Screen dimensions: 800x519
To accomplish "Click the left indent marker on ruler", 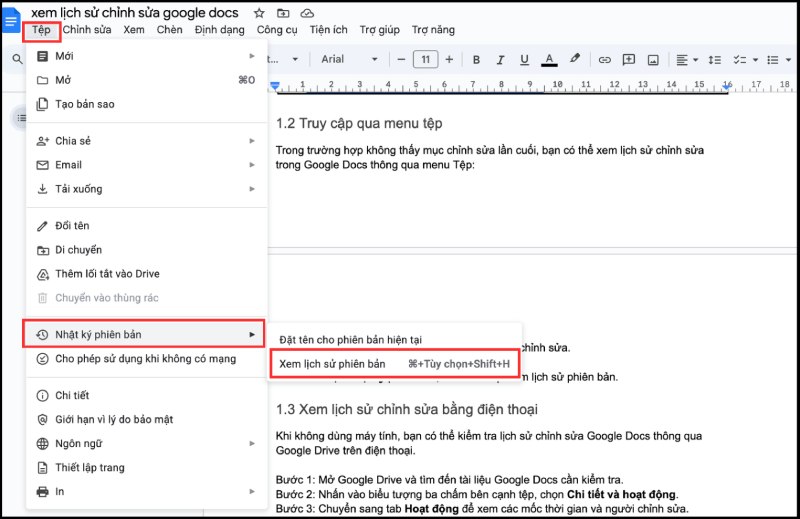I will pos(275,86).
